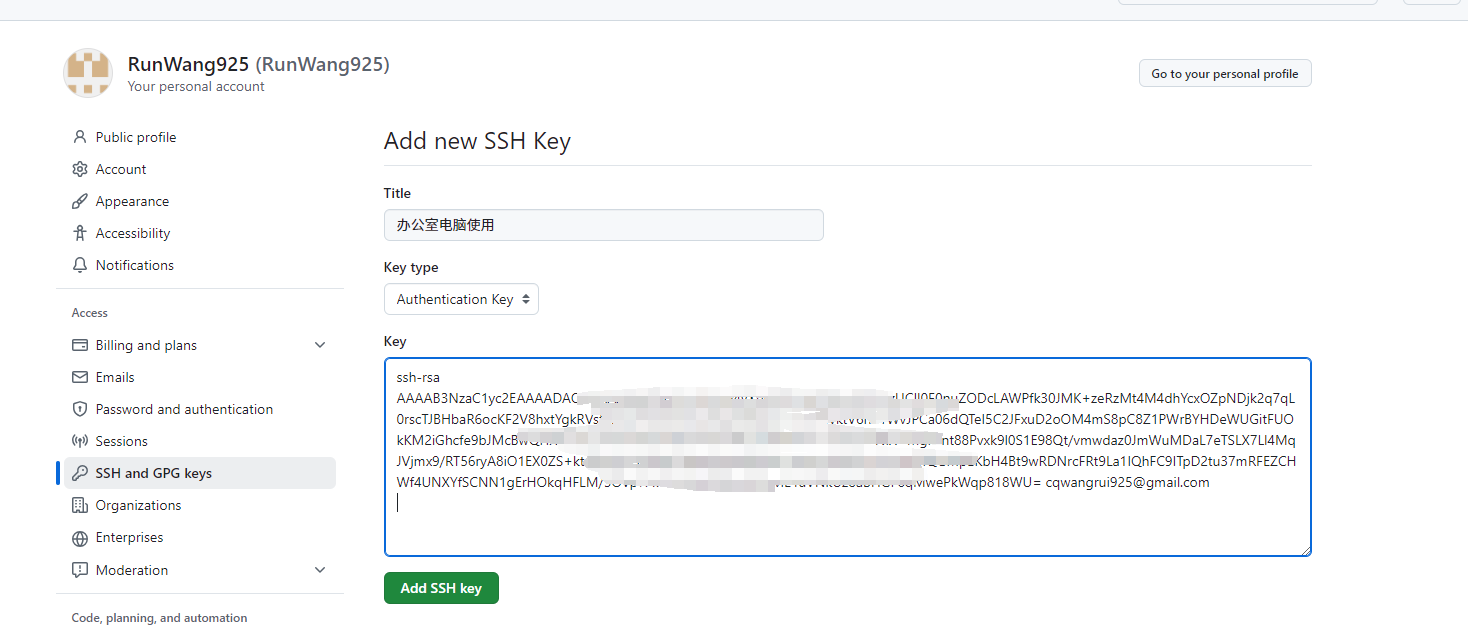Click the Public profile person icon

click(x=80, y=137)
